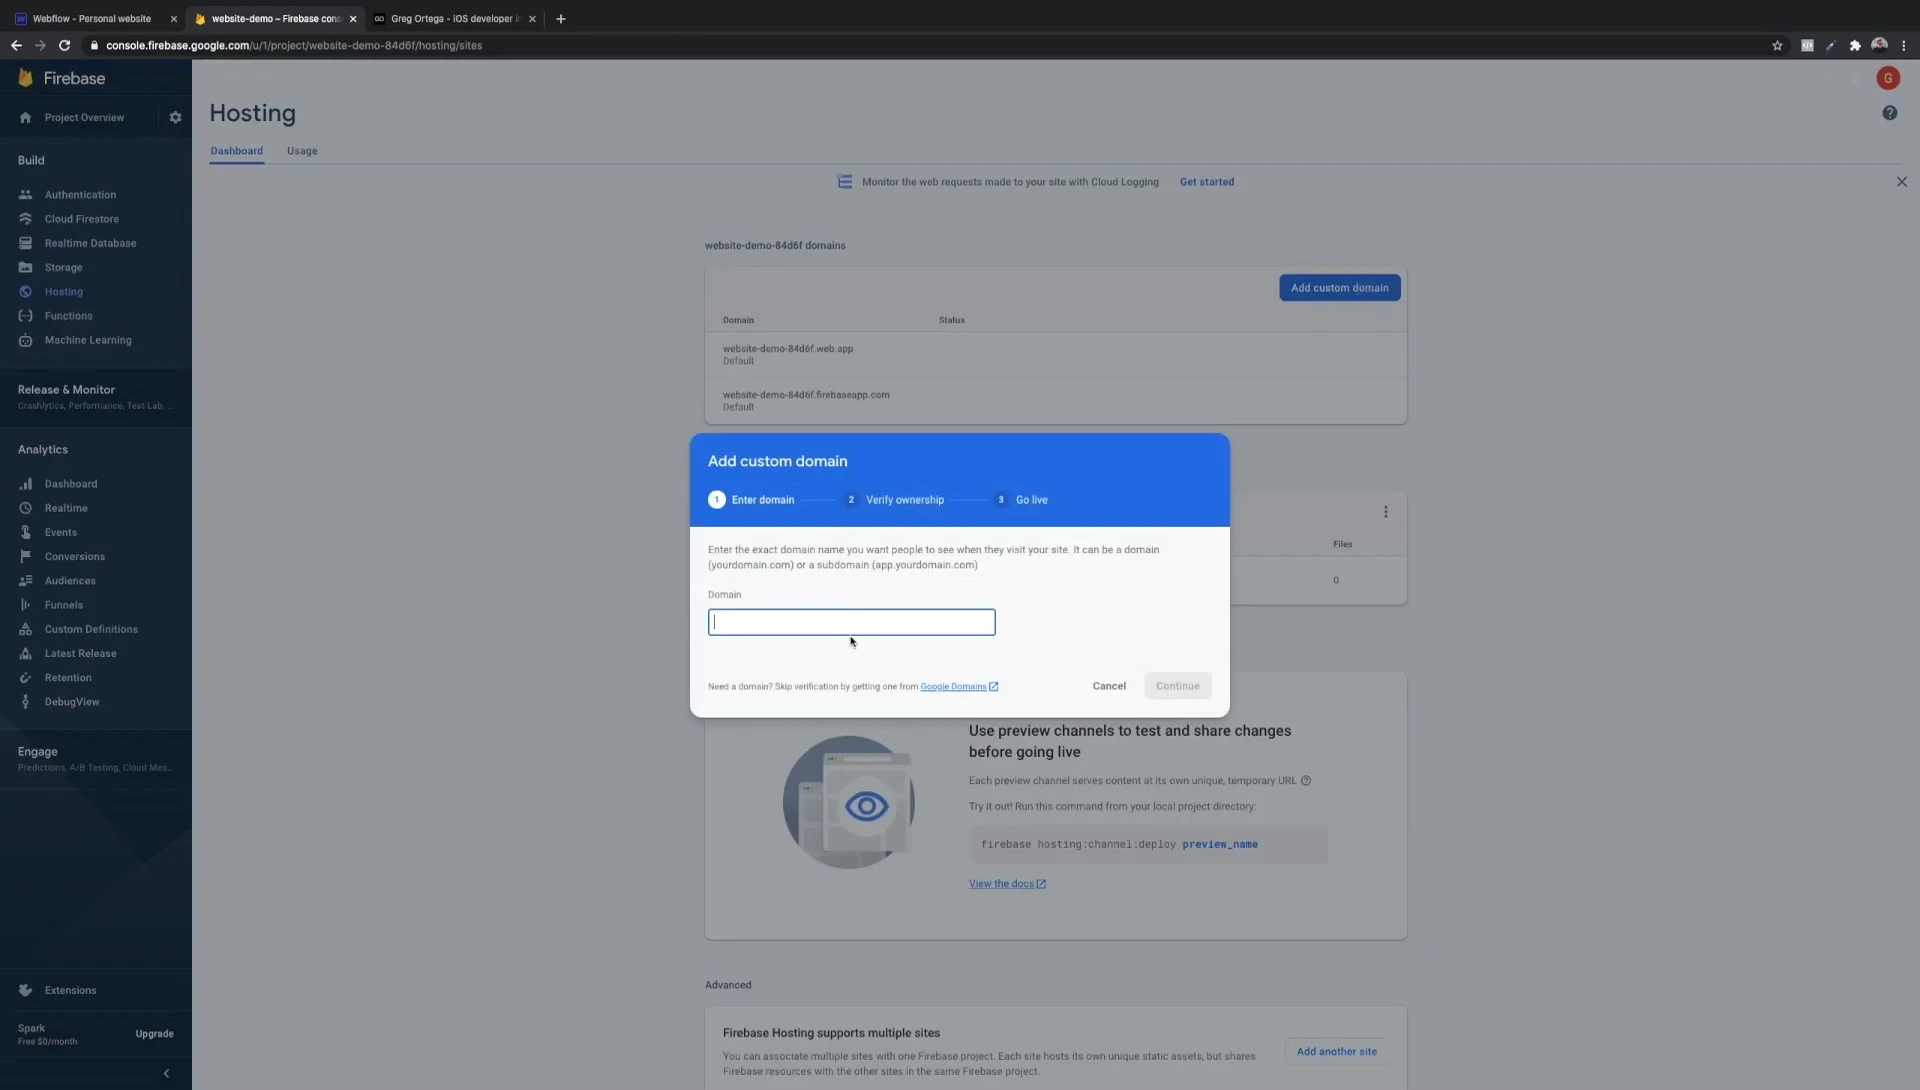Open Conversions in sidebar
The height and width of the screenshot is (1090, 1920).
74,557
